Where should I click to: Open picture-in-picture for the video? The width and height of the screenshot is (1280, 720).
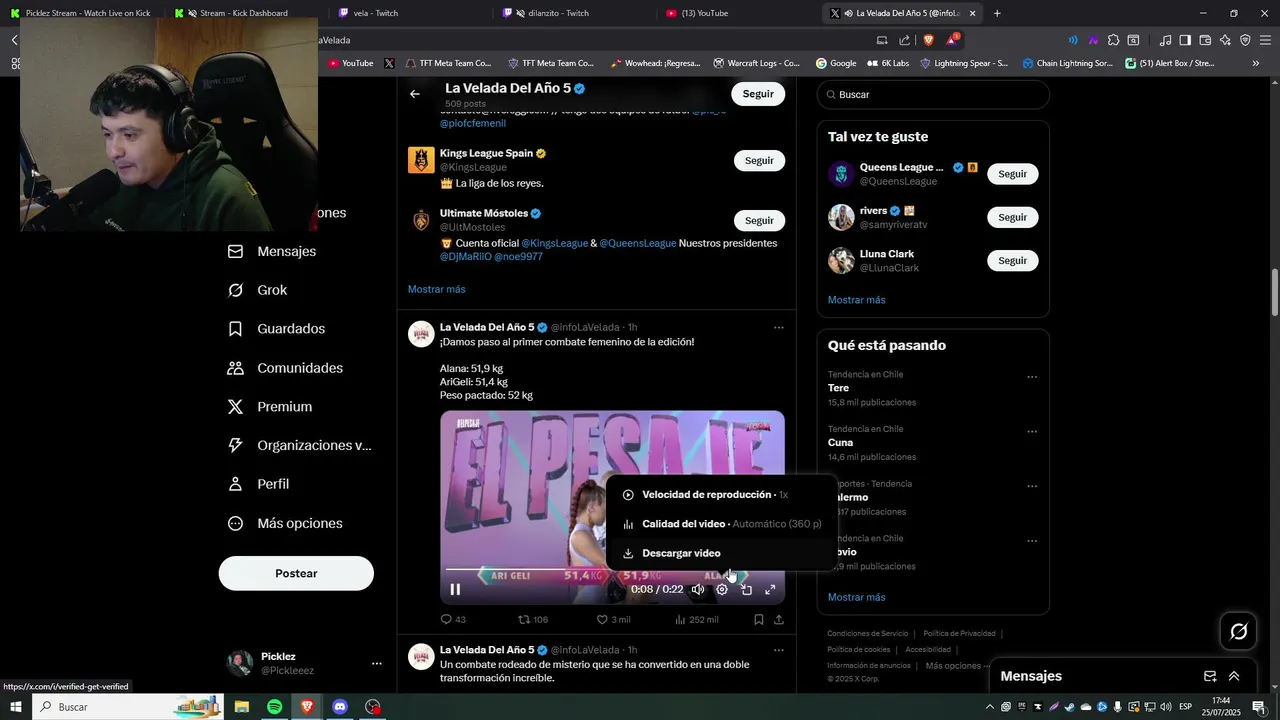(x=746, y=590)
